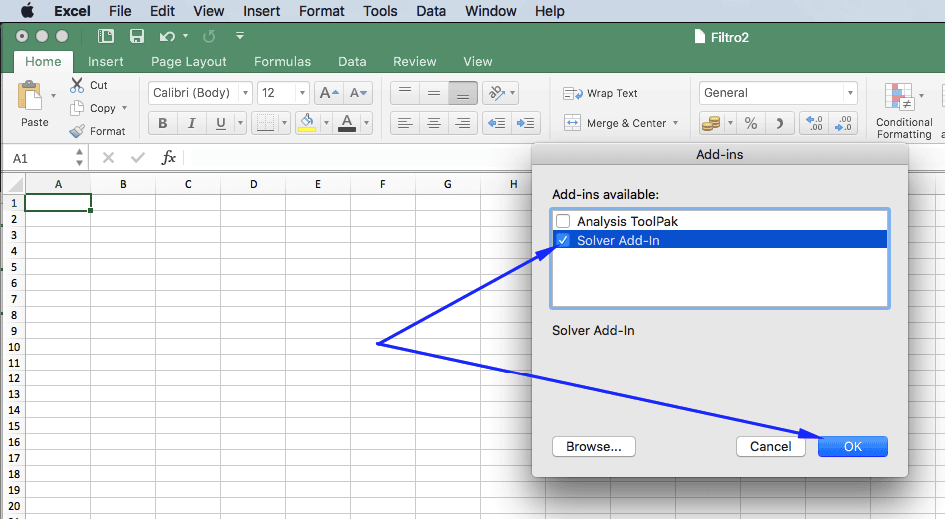This screenshot has height=519, width=945.
Task: Open the Apple menu
Action: (x=27, y=11)
